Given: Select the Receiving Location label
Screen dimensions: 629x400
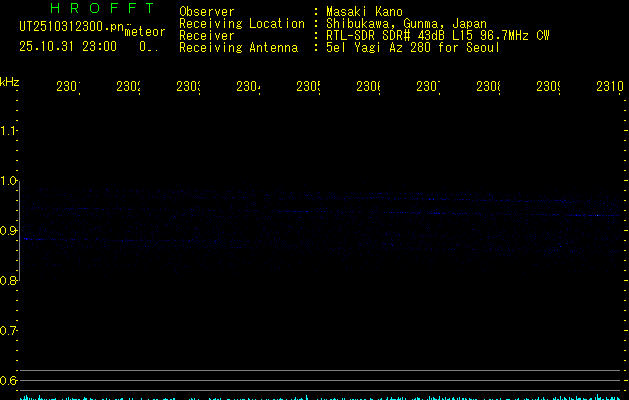Looking at the screenshot, I should click(241, 23).
